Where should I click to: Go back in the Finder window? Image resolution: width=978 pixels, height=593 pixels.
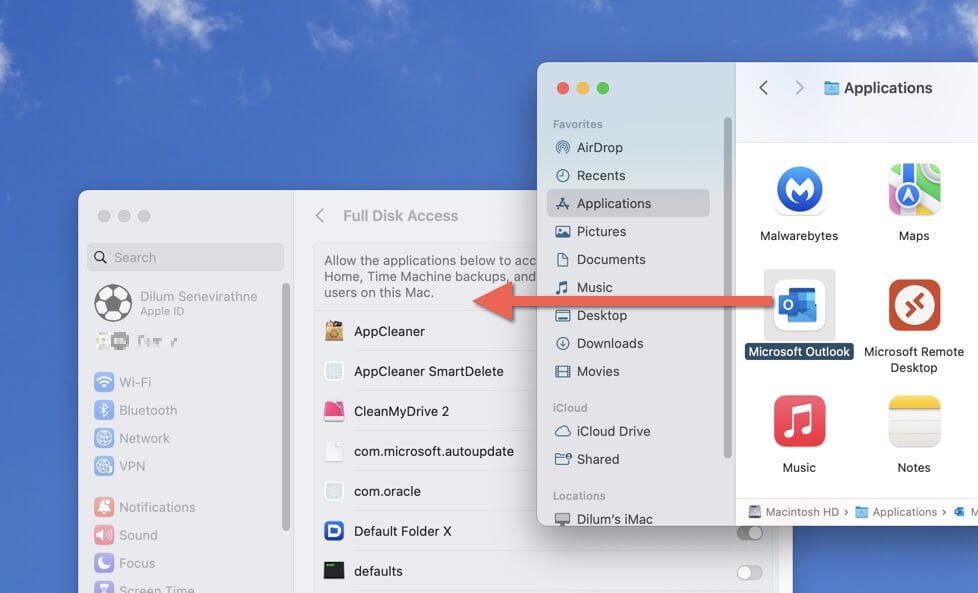point(763,88)
